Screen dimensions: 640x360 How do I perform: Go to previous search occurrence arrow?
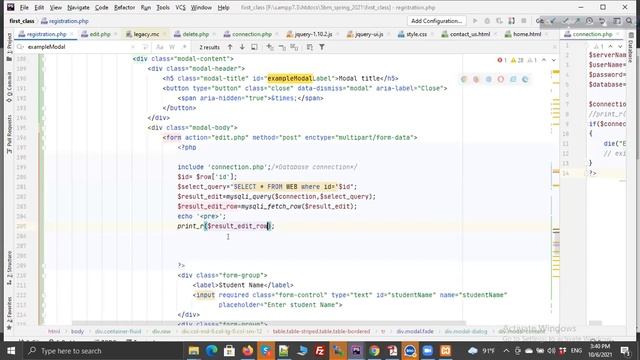230,47
